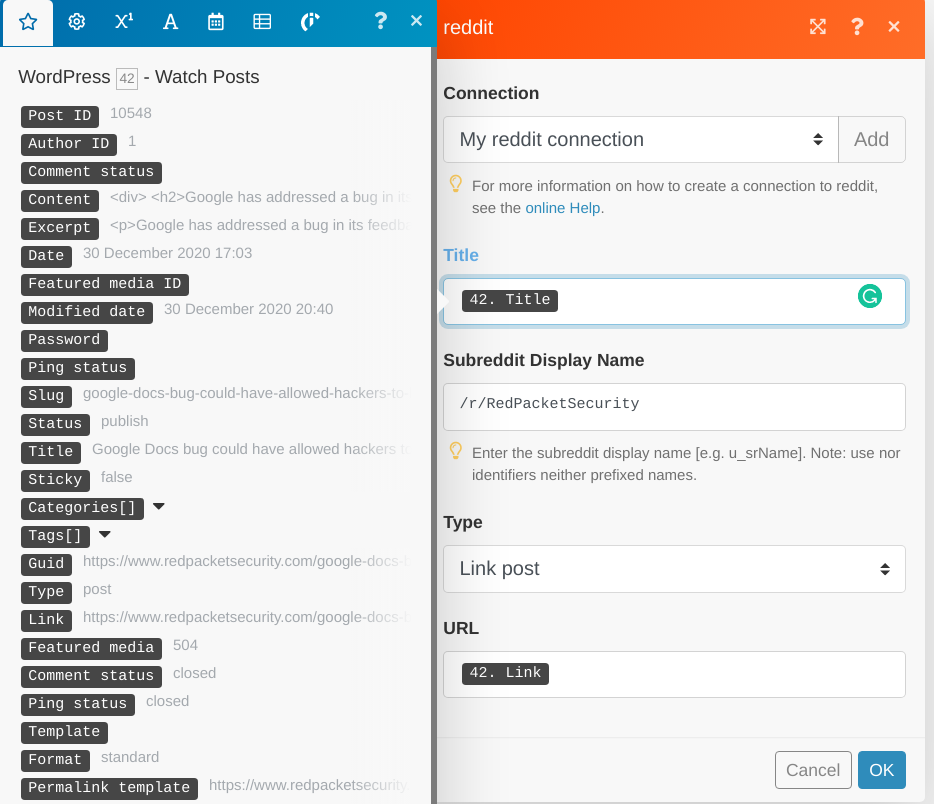
Task: Click the 42 module number badge
Action: pyautogui.click(x=127, y=79)
